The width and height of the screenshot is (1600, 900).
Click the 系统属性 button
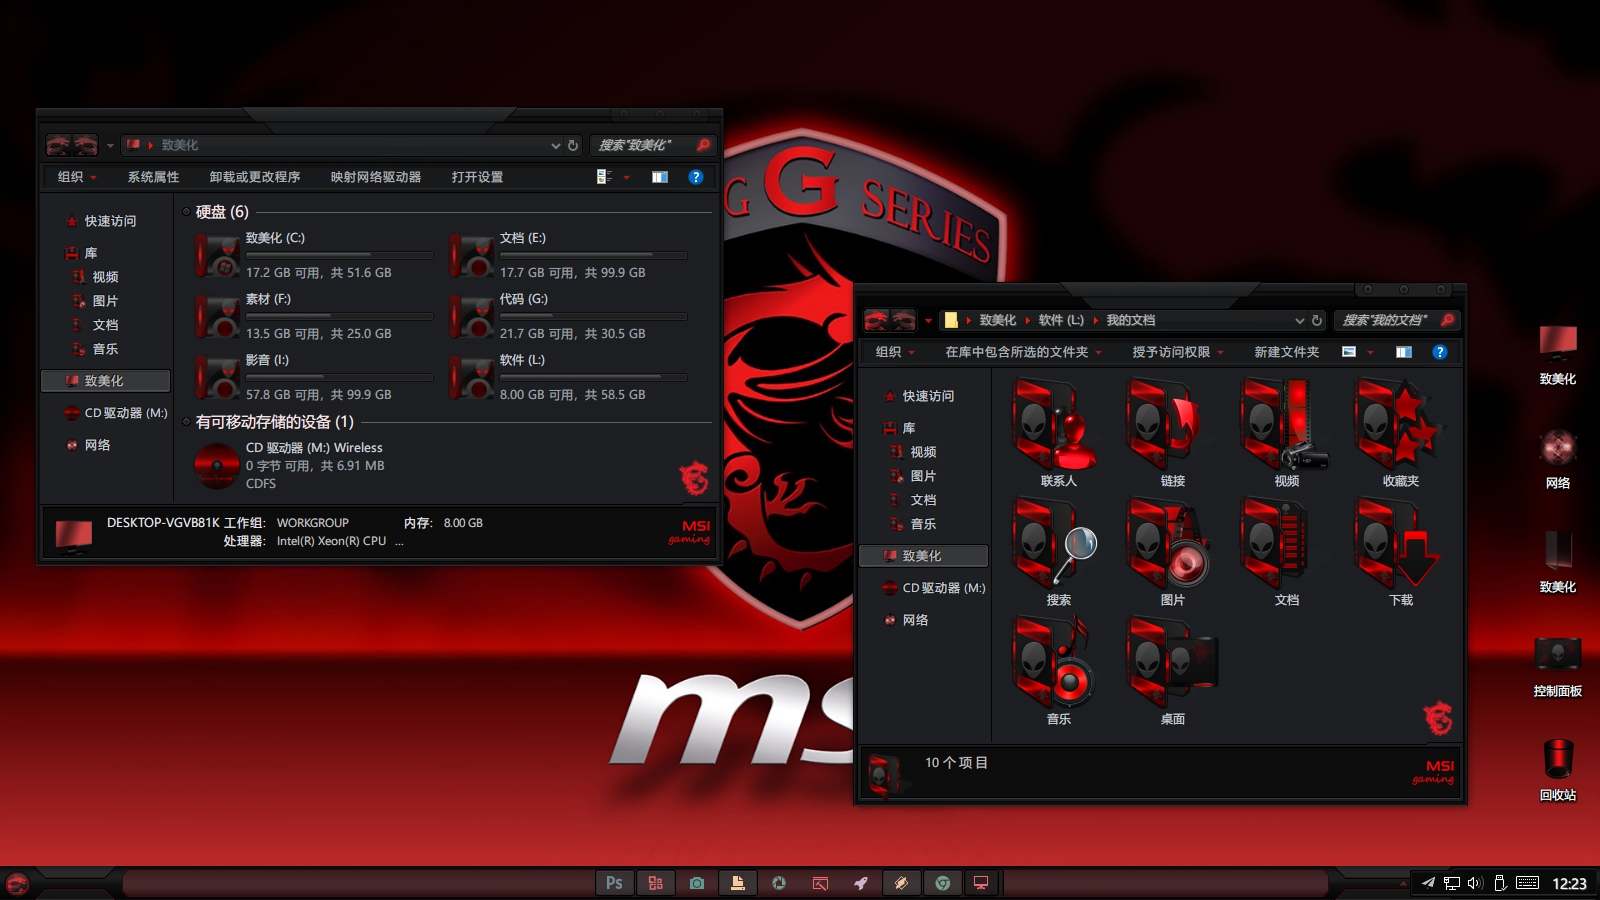tap(152, 177)
